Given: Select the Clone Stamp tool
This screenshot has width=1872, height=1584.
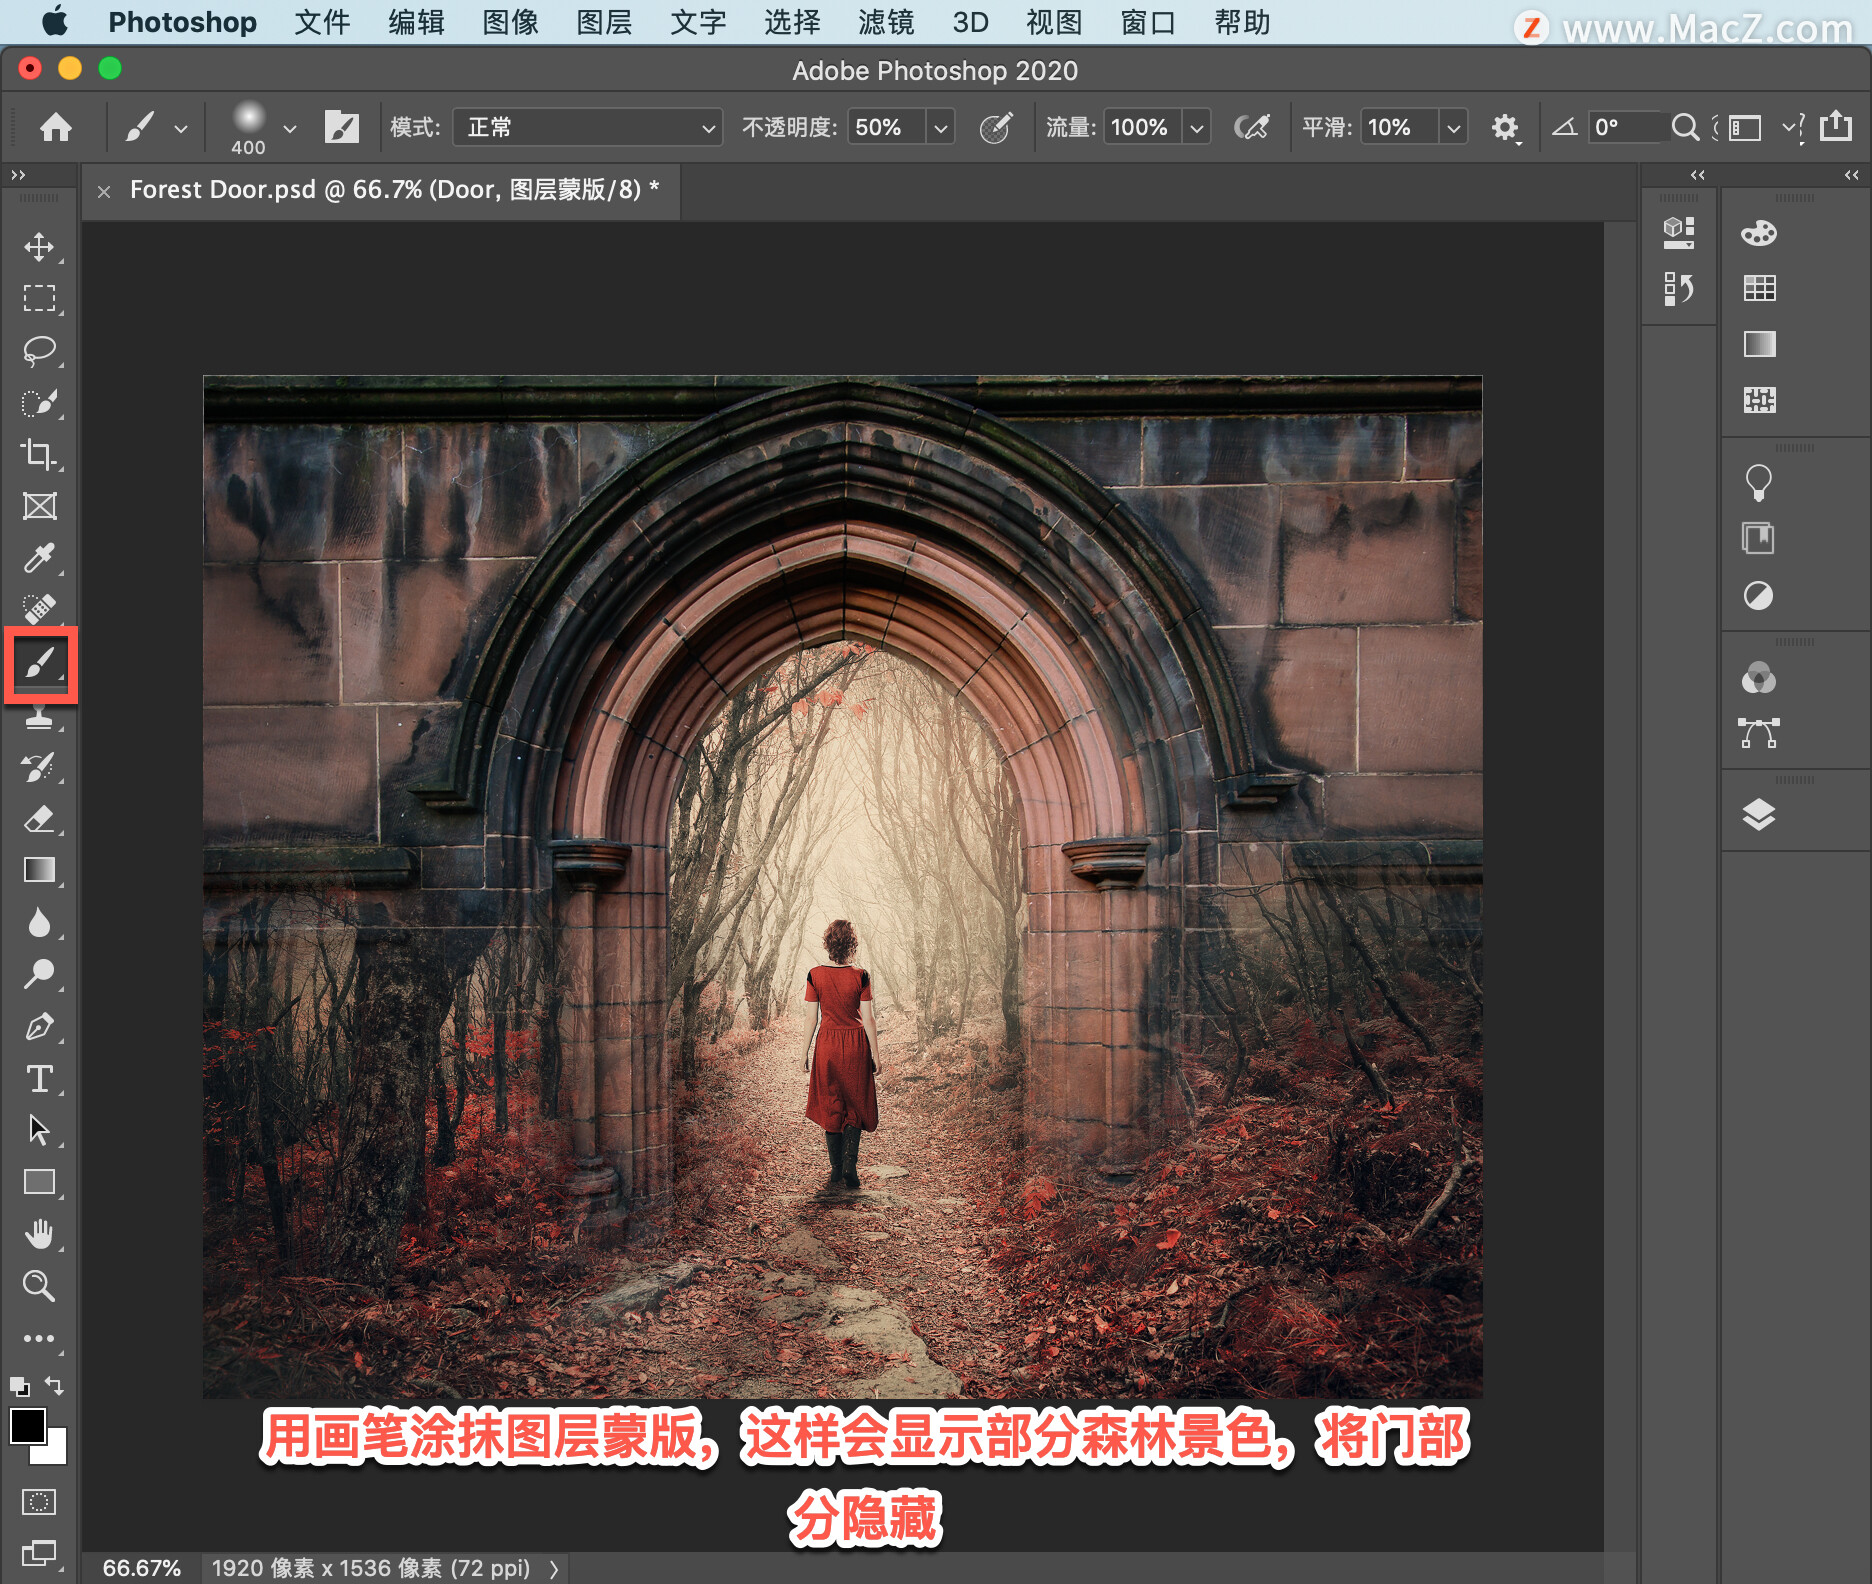Looking at the screenshot, I should 39,717.
